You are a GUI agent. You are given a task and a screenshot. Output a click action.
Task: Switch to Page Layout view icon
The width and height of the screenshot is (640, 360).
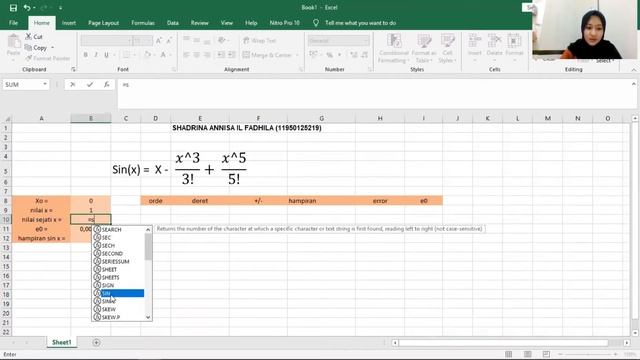527,354
